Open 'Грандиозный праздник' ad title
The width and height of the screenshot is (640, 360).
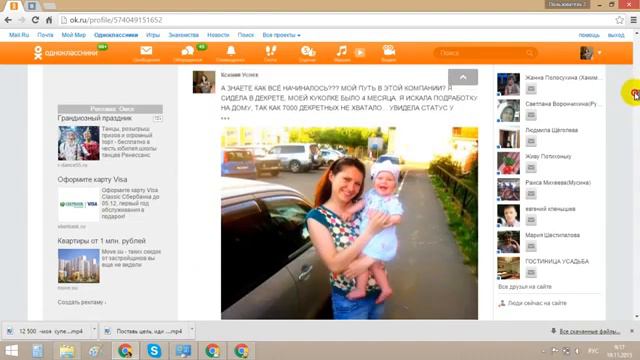[95, 118]
